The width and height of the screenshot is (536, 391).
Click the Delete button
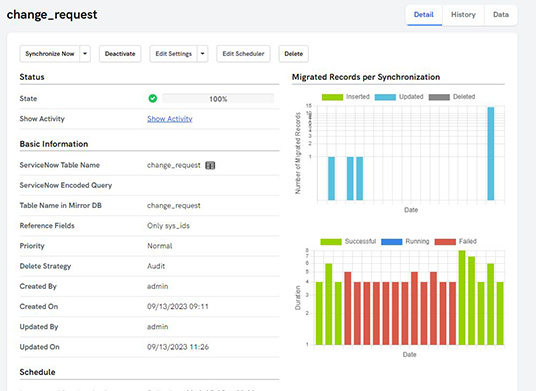(x=294, y=54)
